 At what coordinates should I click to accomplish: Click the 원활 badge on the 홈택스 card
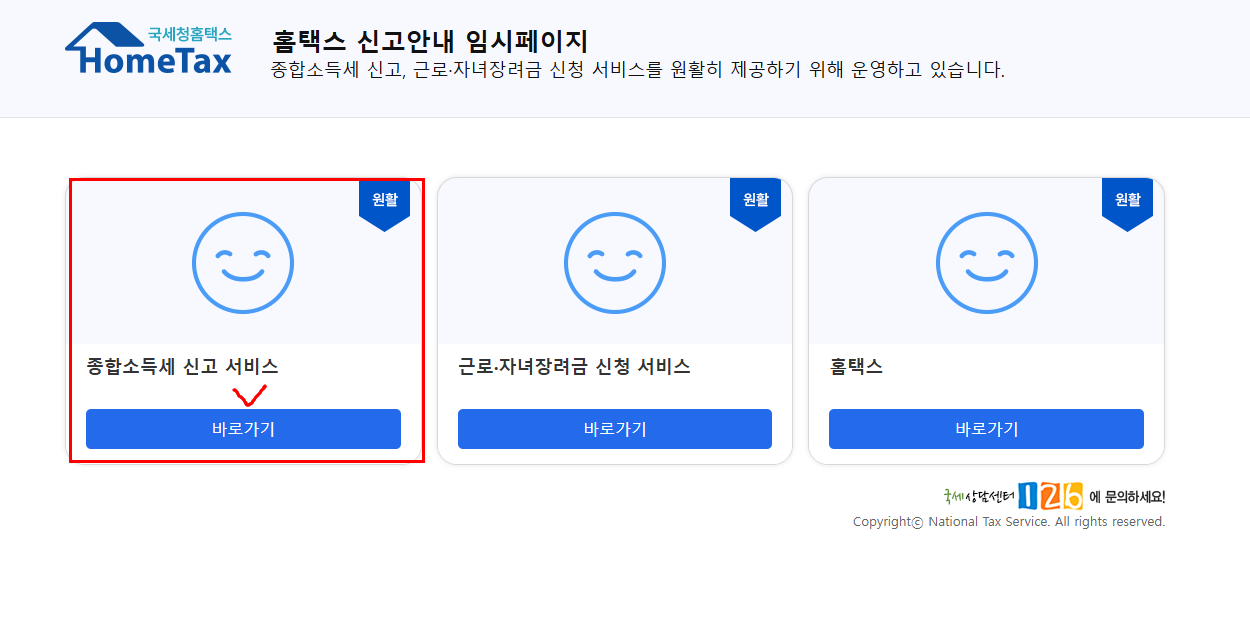pos(1128,199)
